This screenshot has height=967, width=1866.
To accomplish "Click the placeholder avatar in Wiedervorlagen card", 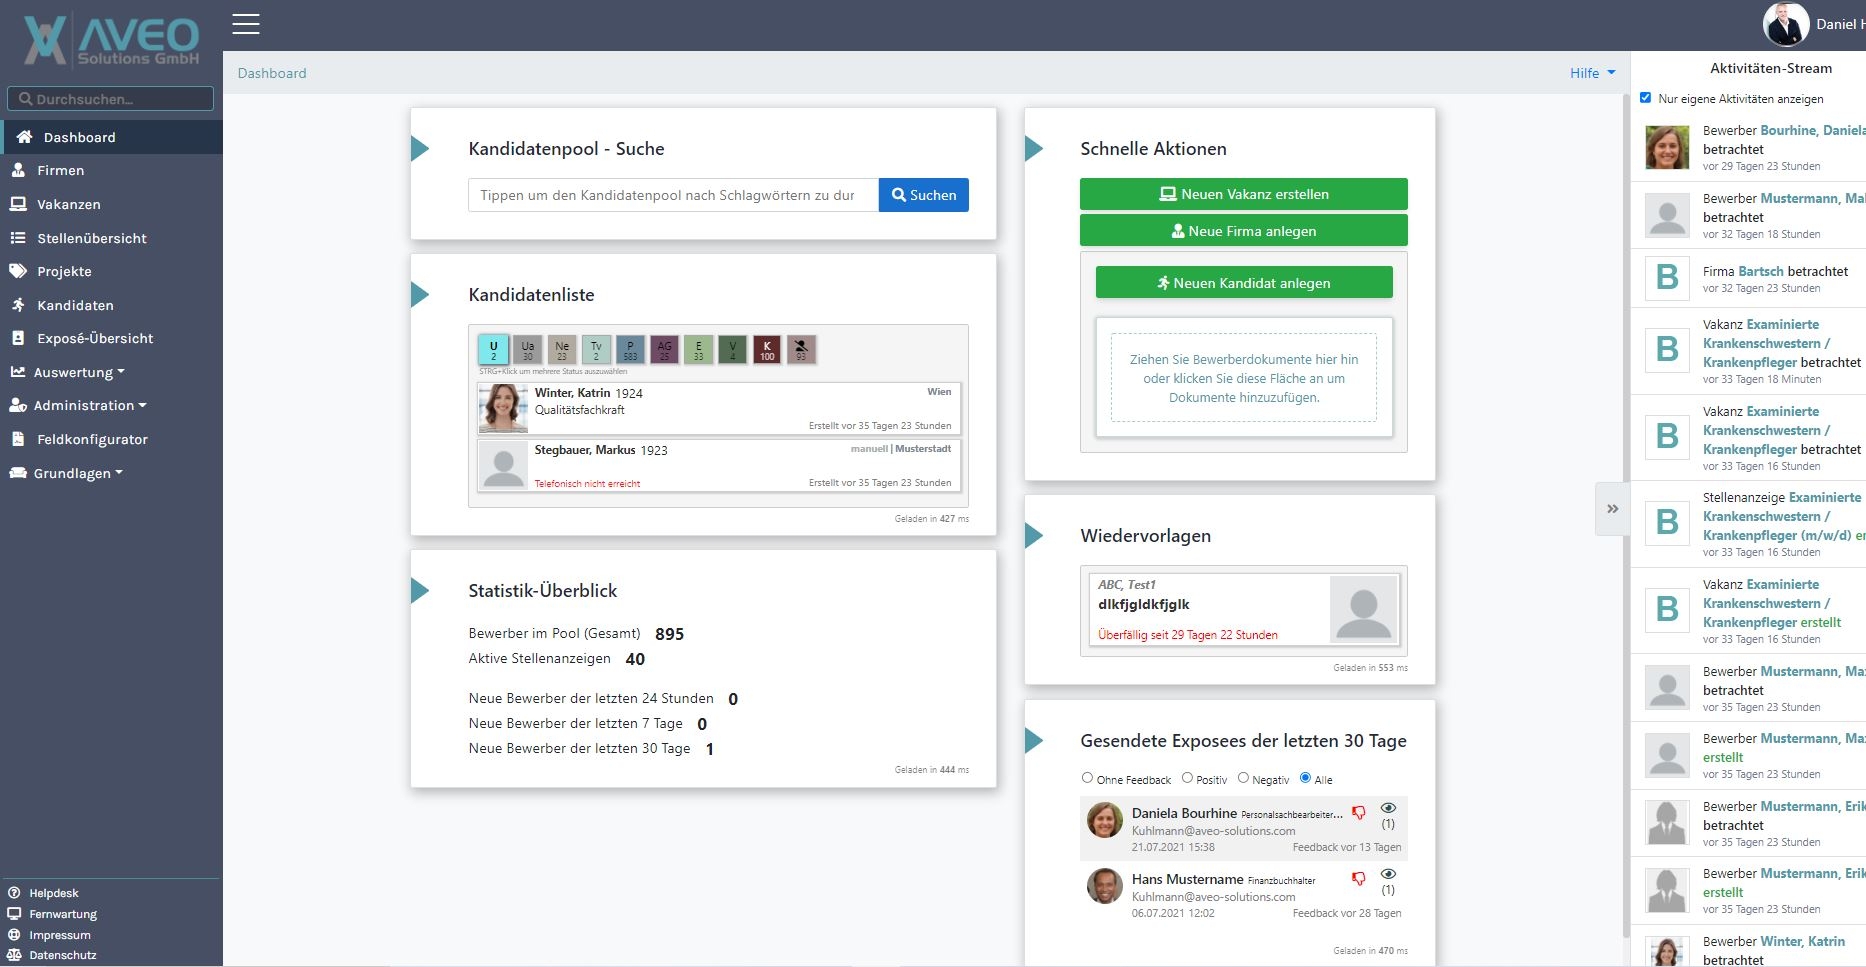I will pyautogui.click(x=1364, y=608).
